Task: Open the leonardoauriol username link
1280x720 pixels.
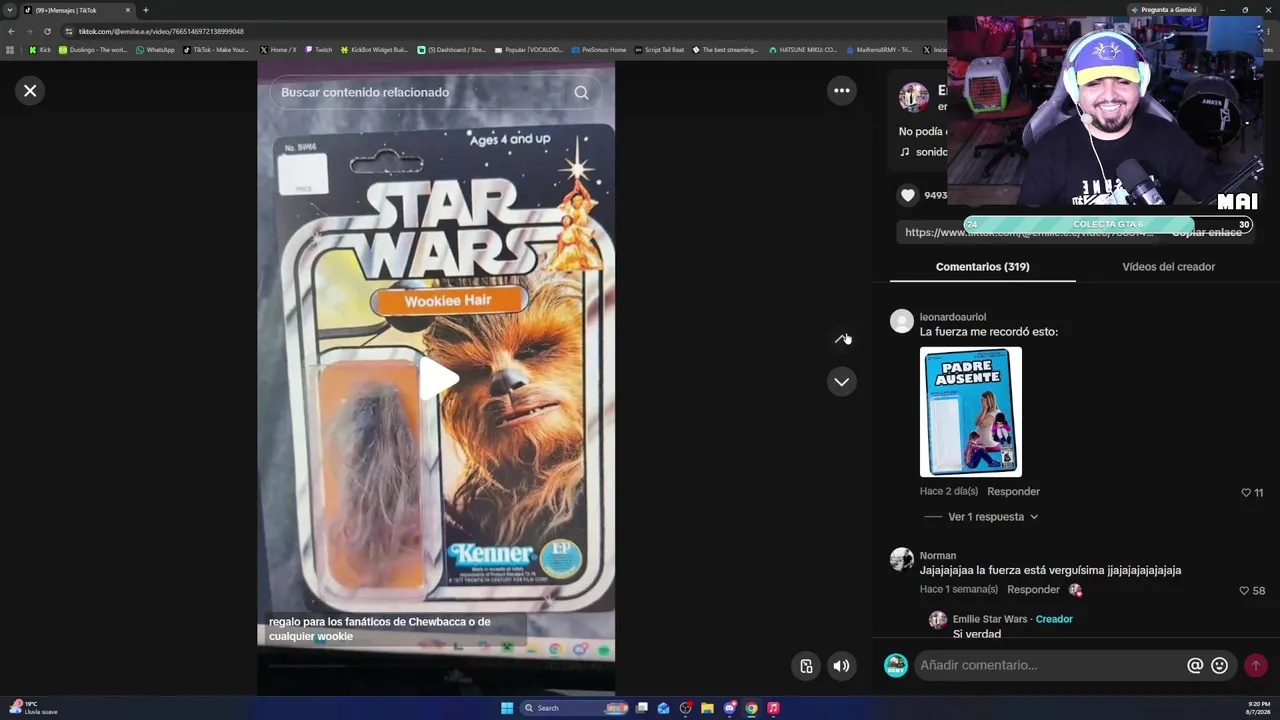Action: tap(952, 317)
